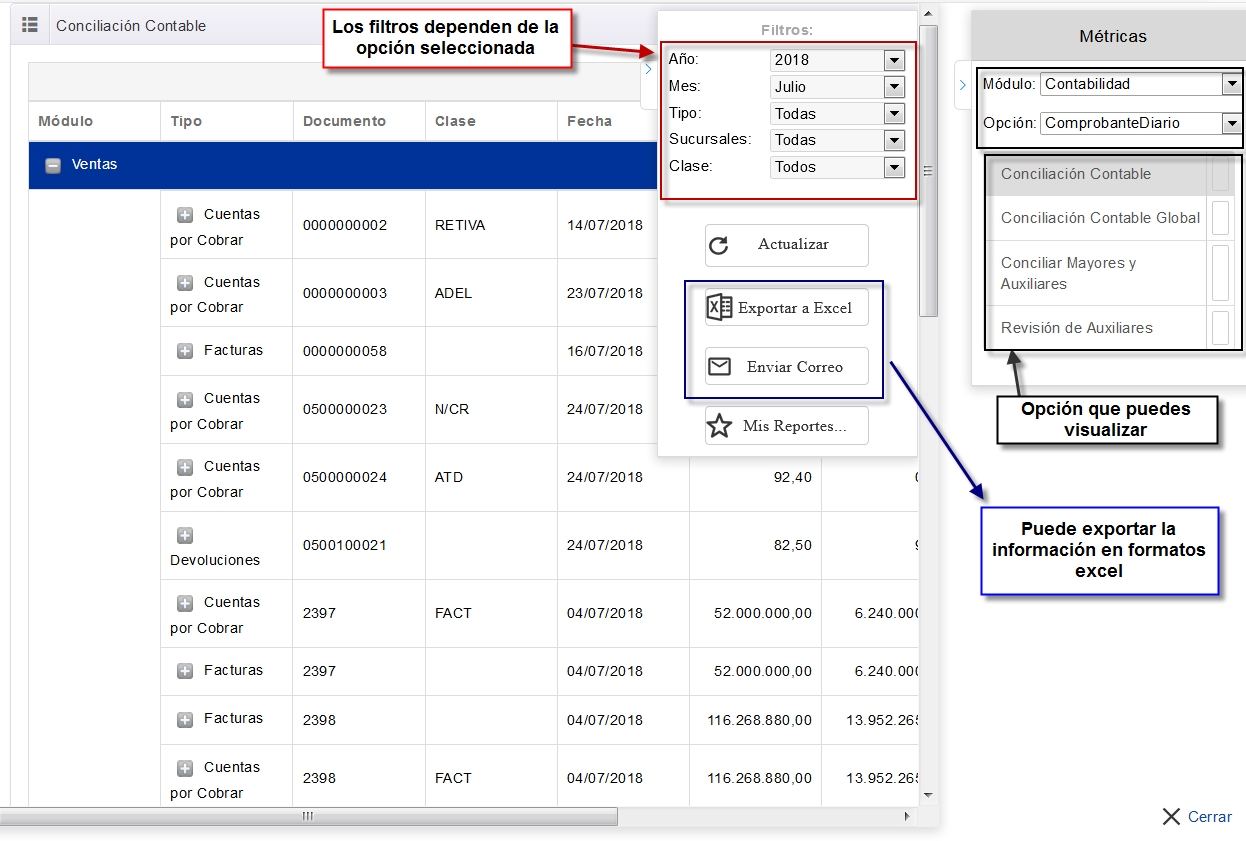Image resolution: width=1246 pixels, height=841 pixels.
Task: Click the X icon next to Cerrar
Action: pos(1171,817)
